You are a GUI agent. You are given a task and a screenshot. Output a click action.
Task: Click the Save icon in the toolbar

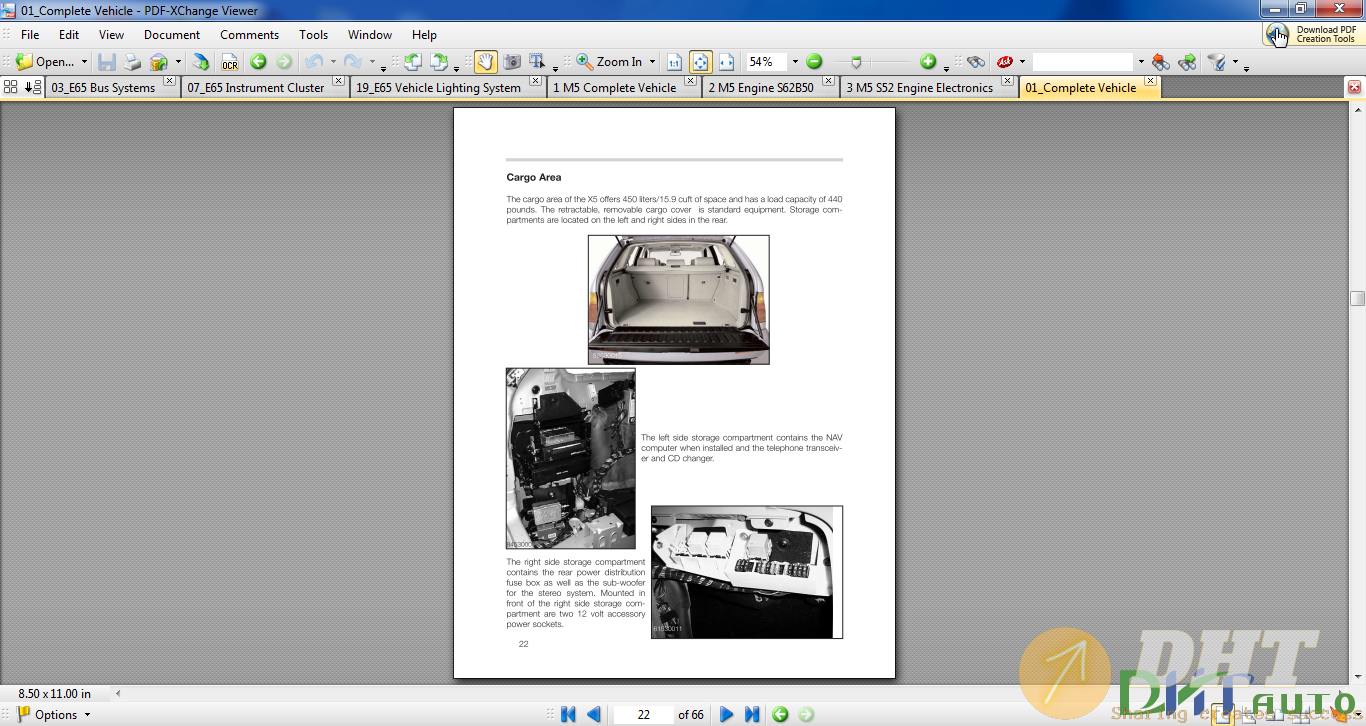107,62
